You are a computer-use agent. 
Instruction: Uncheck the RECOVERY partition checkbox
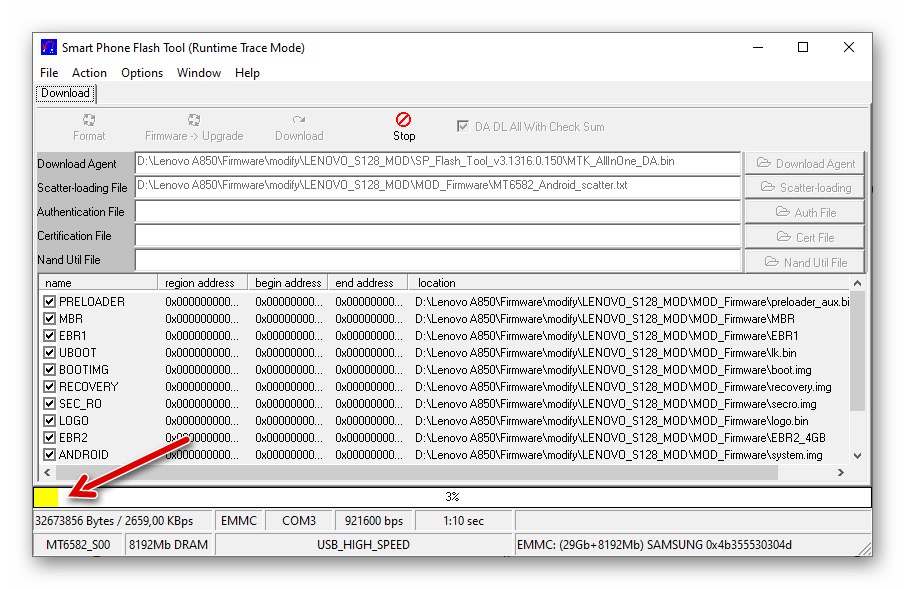point(49,387)
